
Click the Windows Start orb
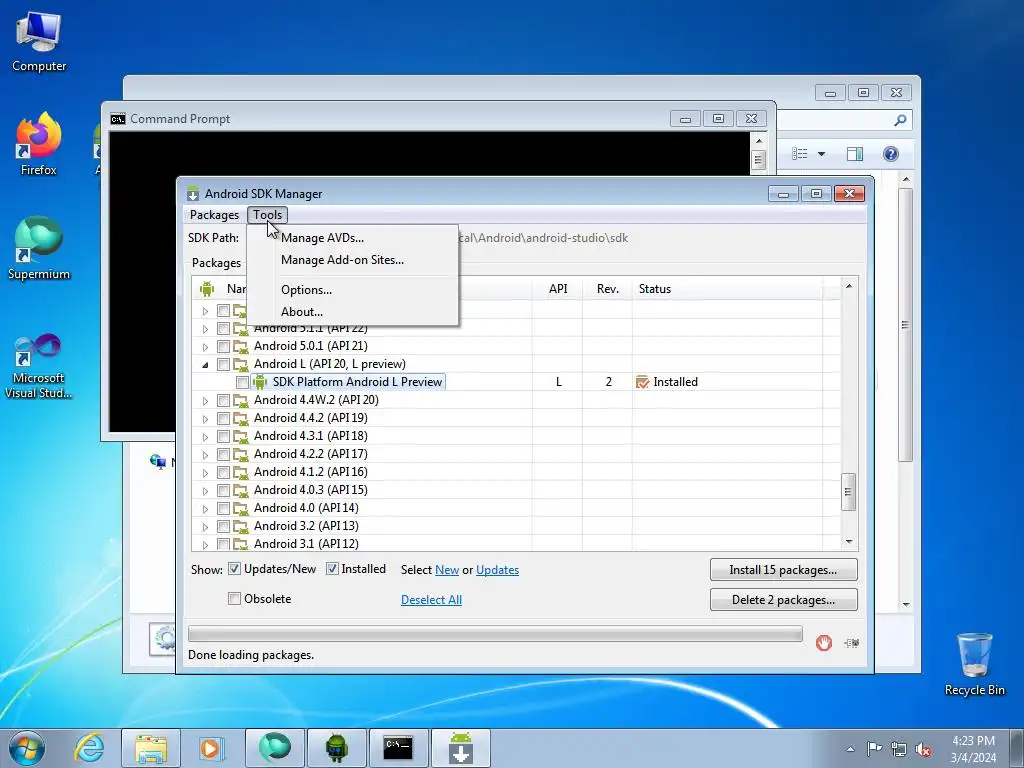(x=27, y=748)
